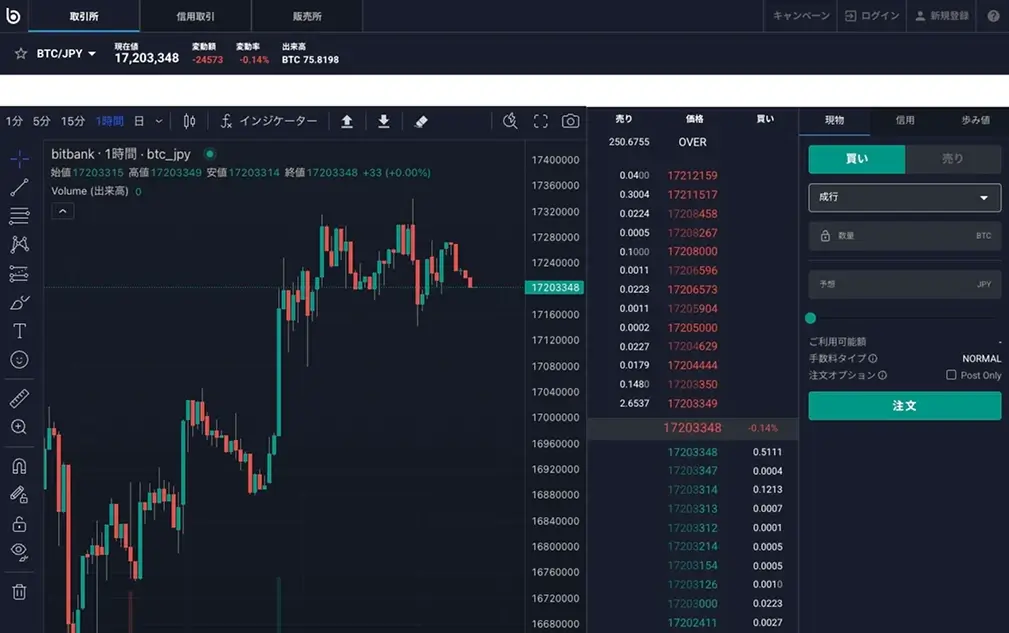Image resolution: width=1009 pixels, height=633 pixels.
Task: Click the 数量 BTC input field
Action: pos(905,236)
